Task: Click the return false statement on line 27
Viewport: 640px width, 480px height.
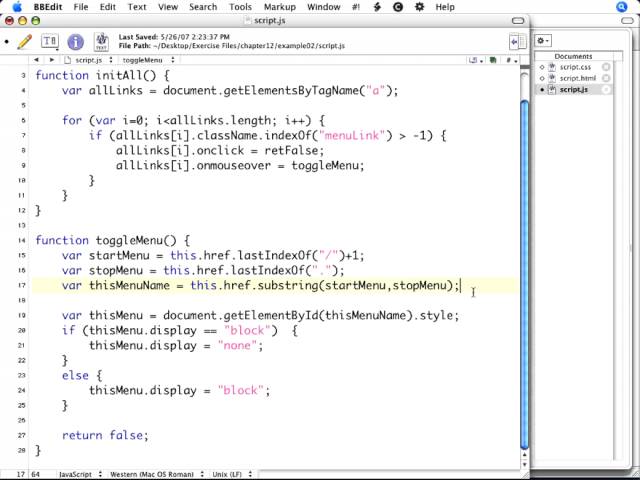Action: tap(105, 435)
